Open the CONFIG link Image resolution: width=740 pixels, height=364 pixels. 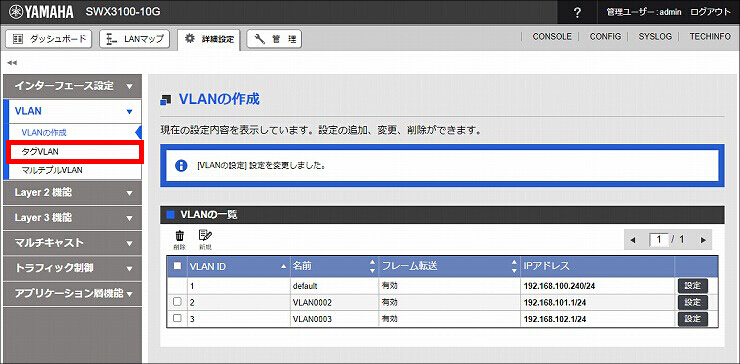(x=605, y=37)
